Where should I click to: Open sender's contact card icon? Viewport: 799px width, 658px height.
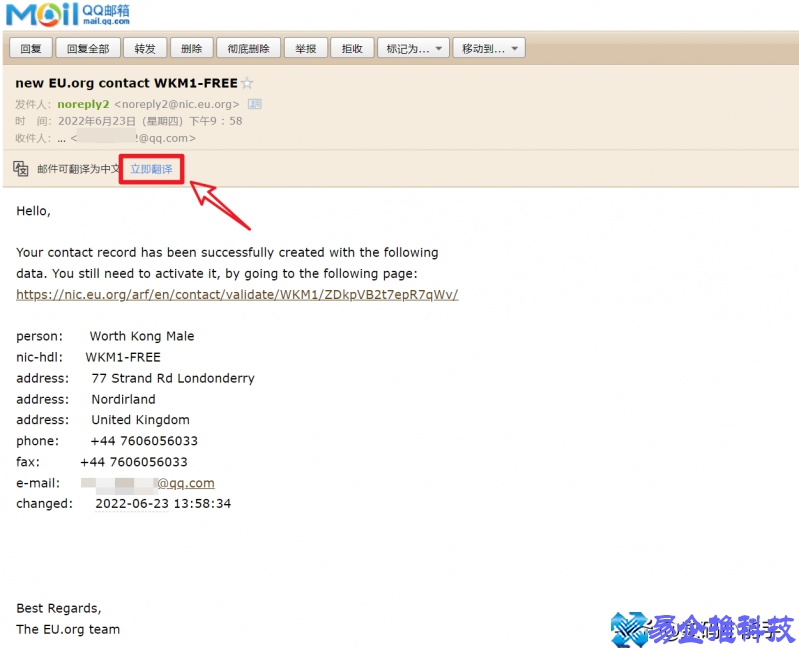[x=255, y=104]
